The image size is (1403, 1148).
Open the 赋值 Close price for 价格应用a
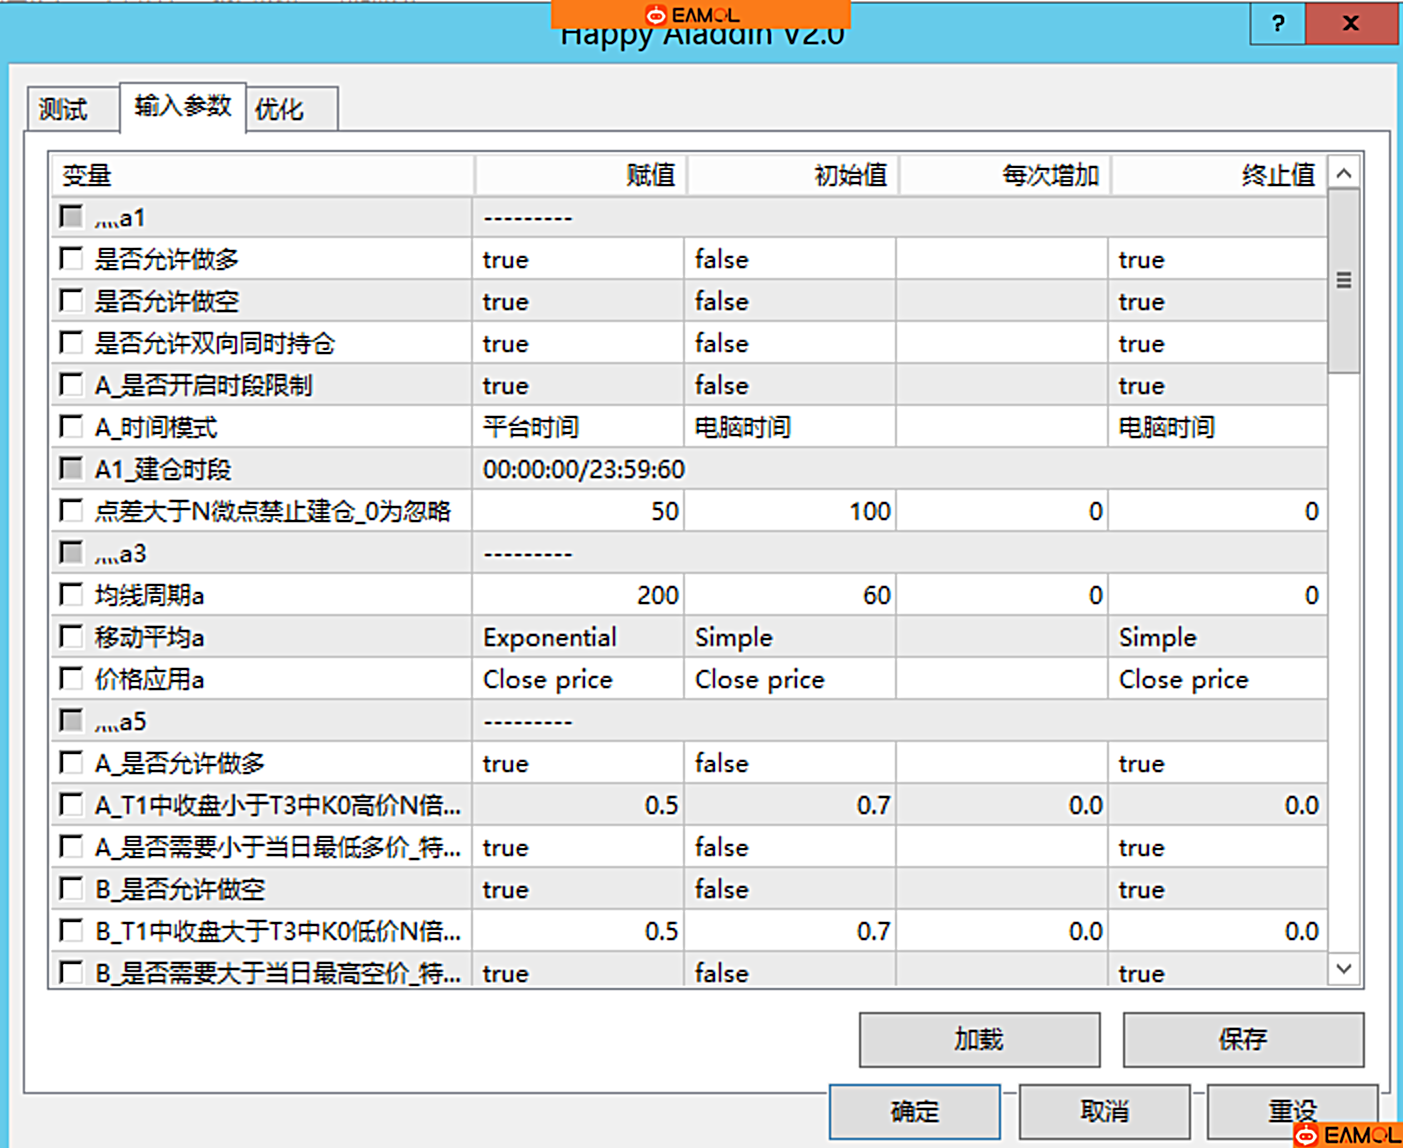[x=578, y=679]
